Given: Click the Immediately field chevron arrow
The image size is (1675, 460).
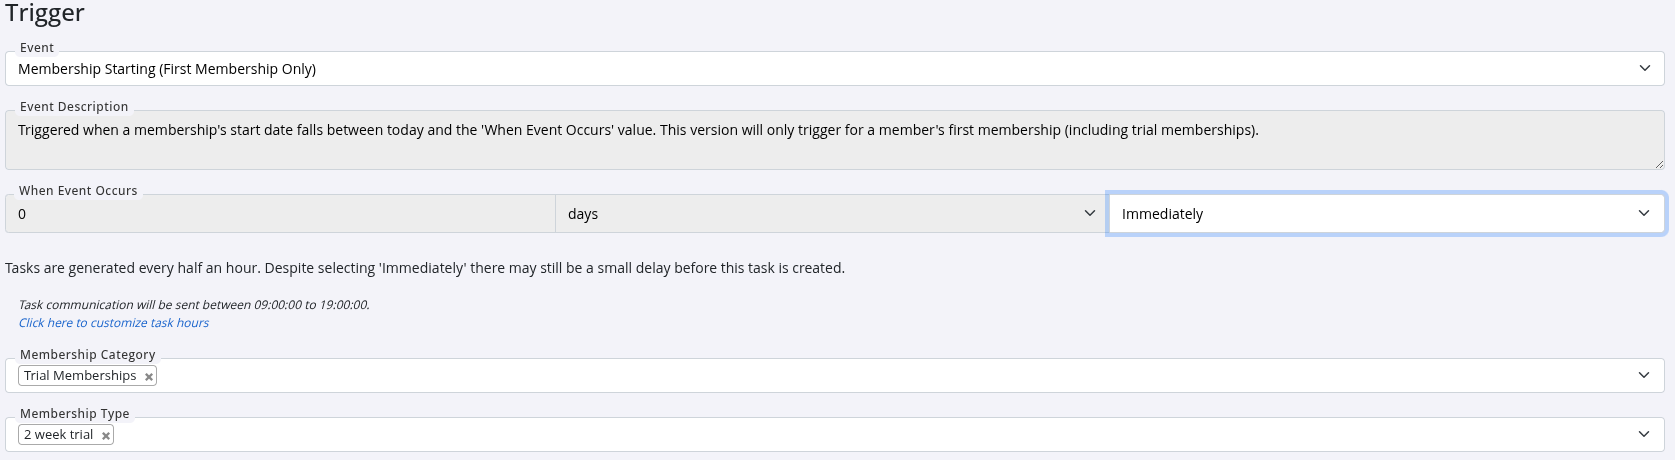Looking at the screenshot, I should tap(1644, 214).
